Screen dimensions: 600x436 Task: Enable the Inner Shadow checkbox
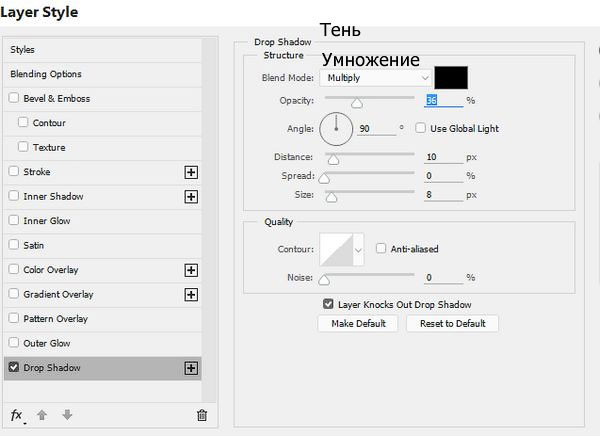[14, 196]
